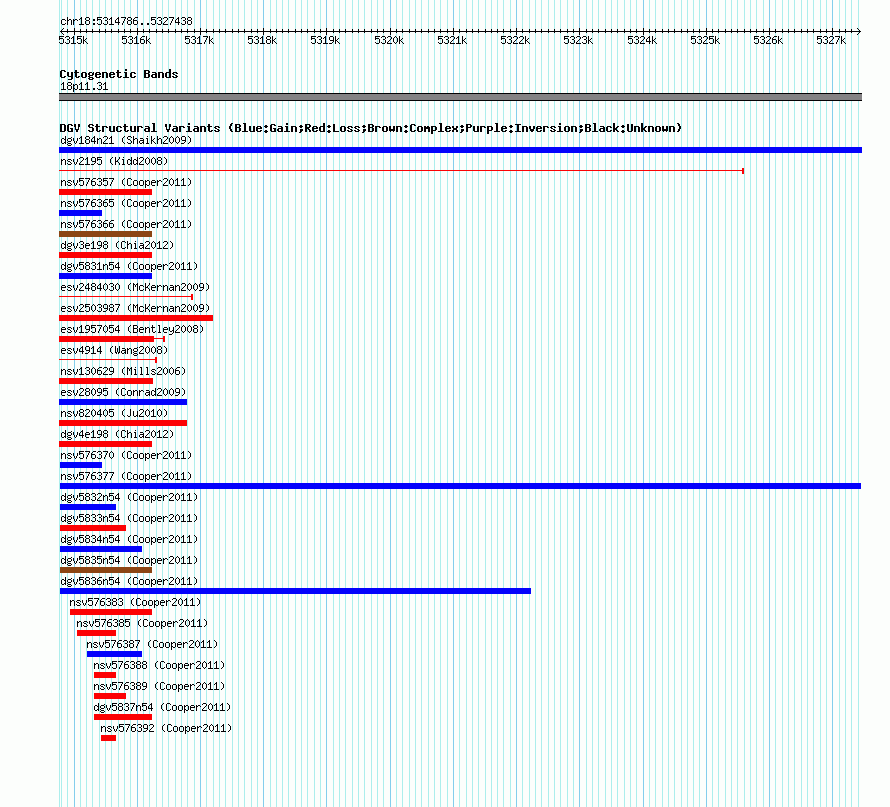Click the 5322k ruler label
Viewport: 890px width, 807px height.
tap(515, 40)
